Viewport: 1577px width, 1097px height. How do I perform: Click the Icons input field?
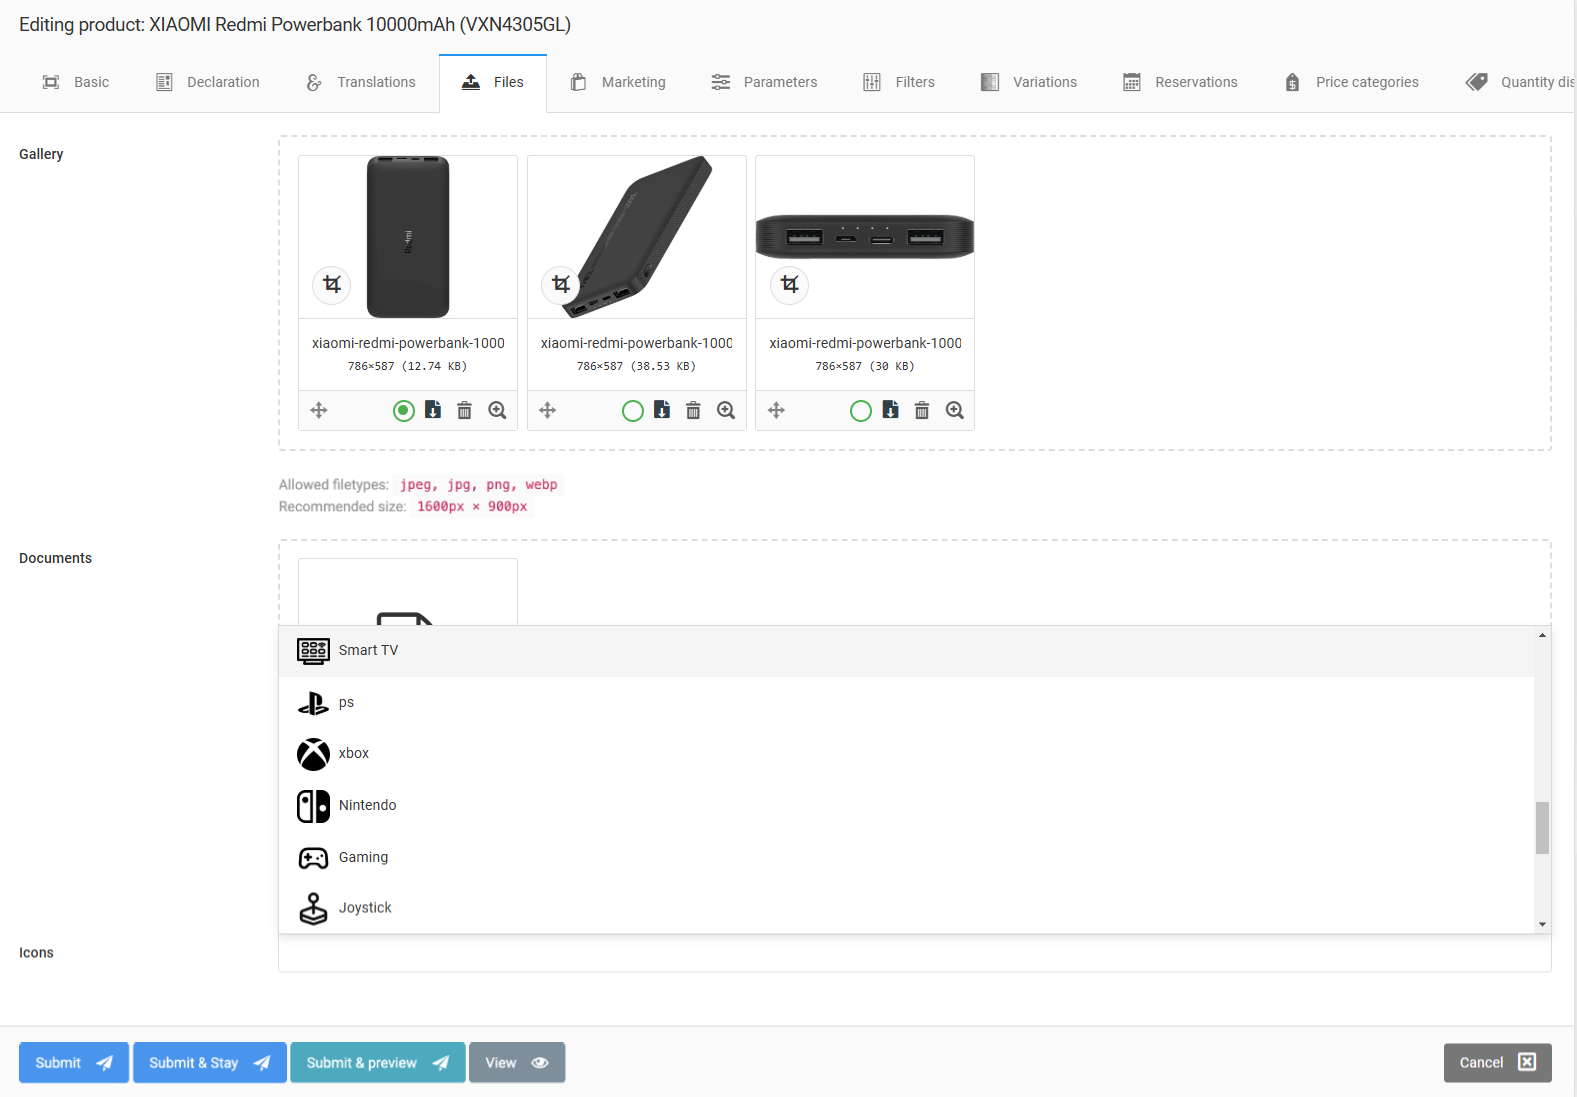(914, 954)
